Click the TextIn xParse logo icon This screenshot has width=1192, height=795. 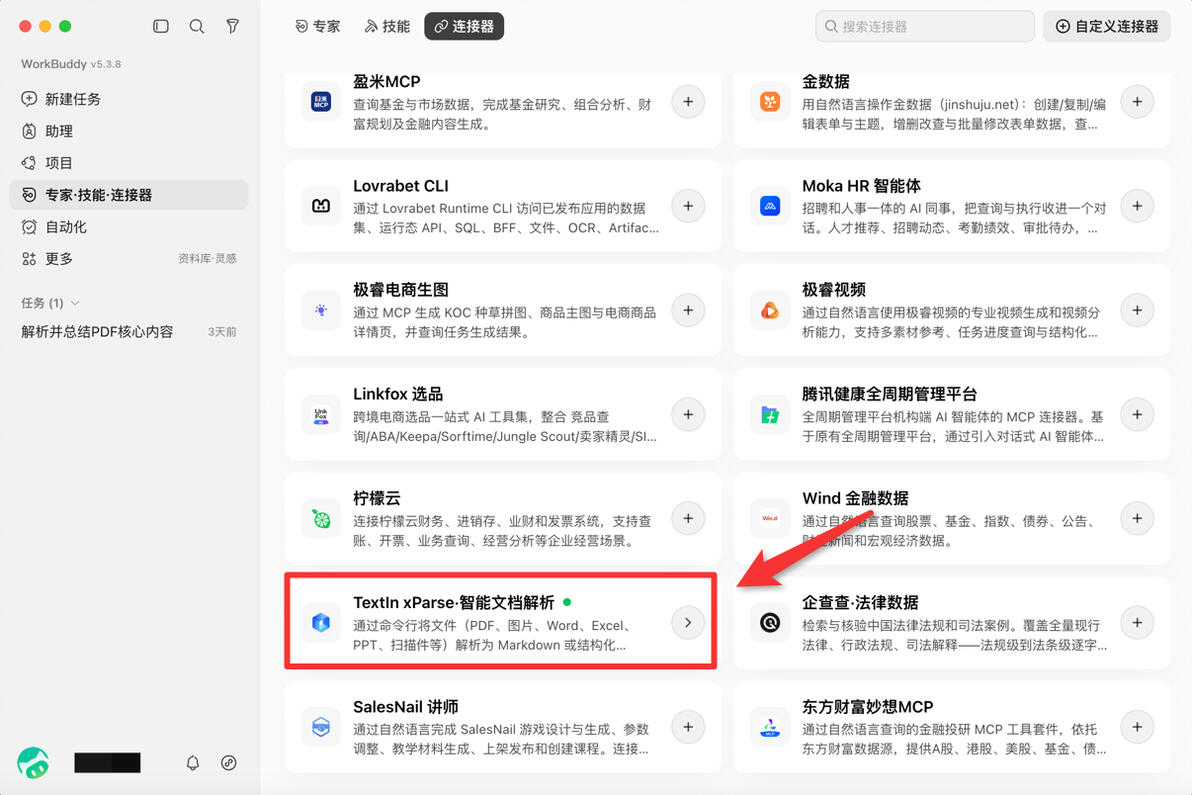pos(321,622)
